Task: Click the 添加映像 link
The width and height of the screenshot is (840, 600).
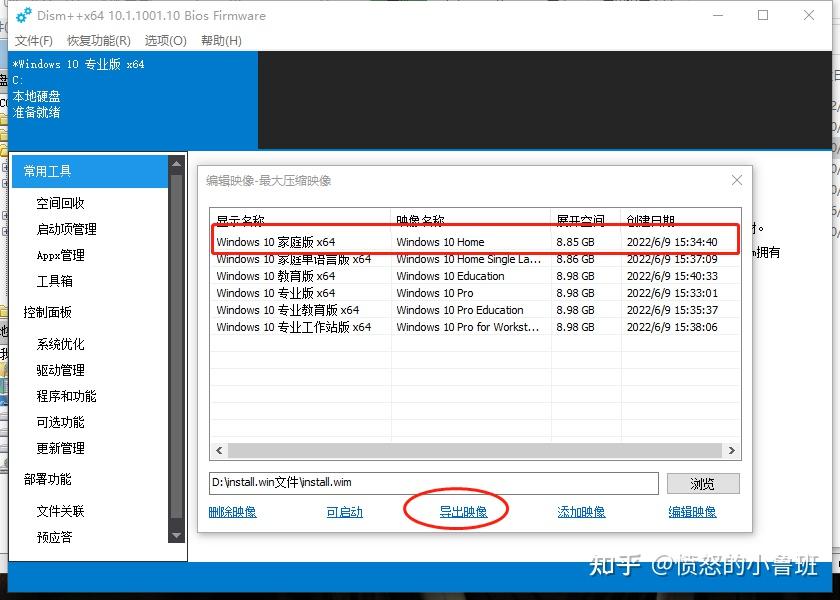Action: click(581, 512)
